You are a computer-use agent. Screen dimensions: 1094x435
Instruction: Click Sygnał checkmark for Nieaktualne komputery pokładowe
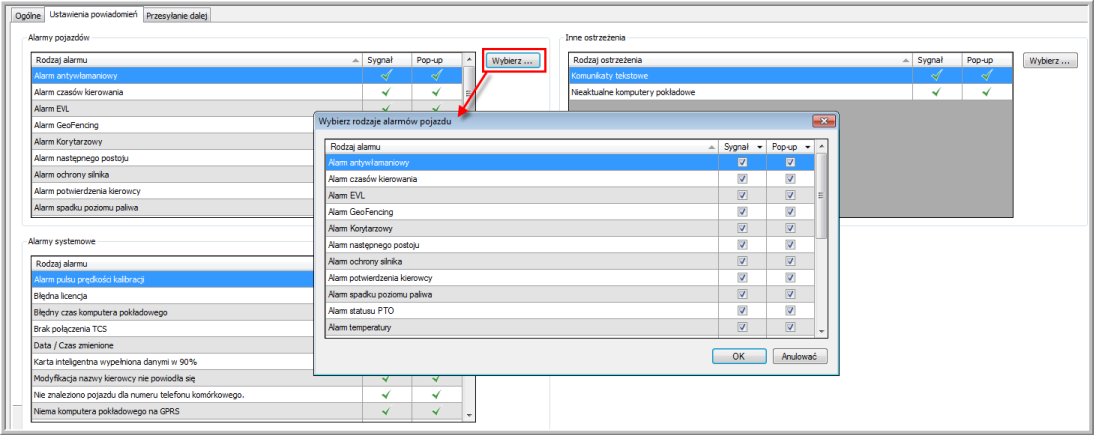[936, 92]
